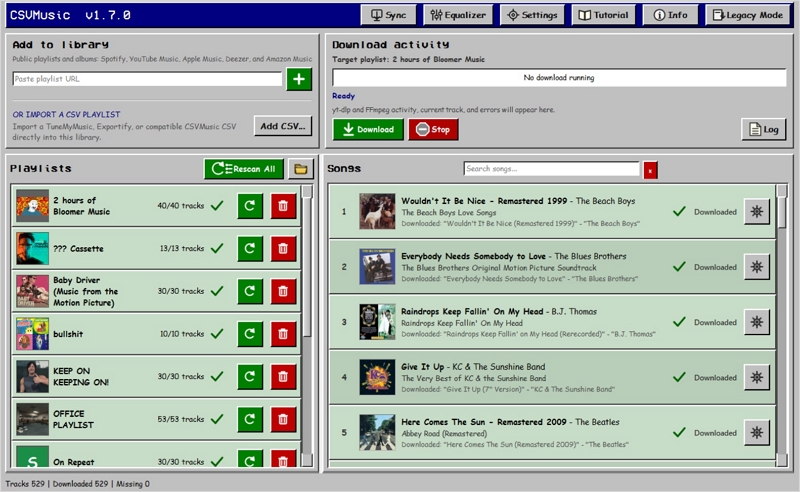Delete the 2 hours of Bloomer Music playlist
The width and height of the screenshot is (800, 492).
coord(283,206)
